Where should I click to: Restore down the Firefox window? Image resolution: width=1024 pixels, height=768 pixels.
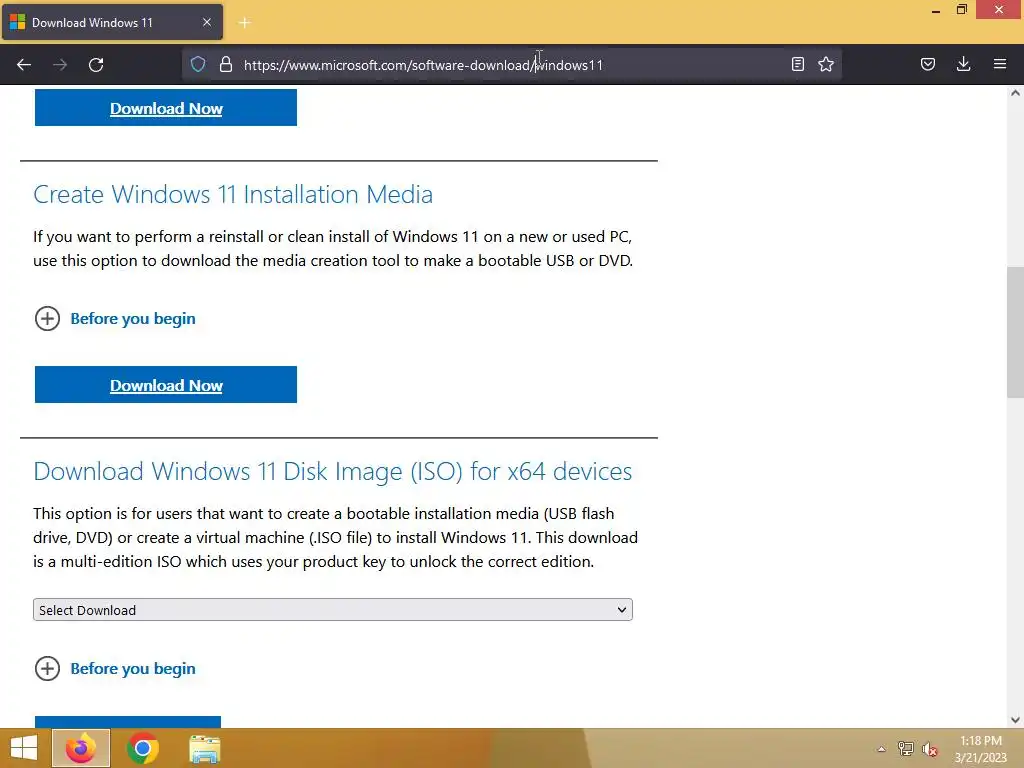(x=962, y=10)
